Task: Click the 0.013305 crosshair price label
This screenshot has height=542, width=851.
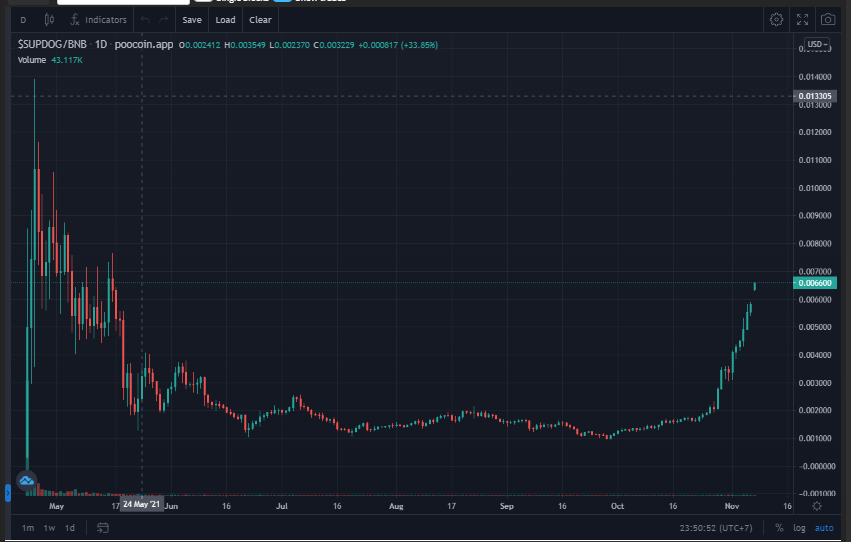Action: (x=815, y=96)
